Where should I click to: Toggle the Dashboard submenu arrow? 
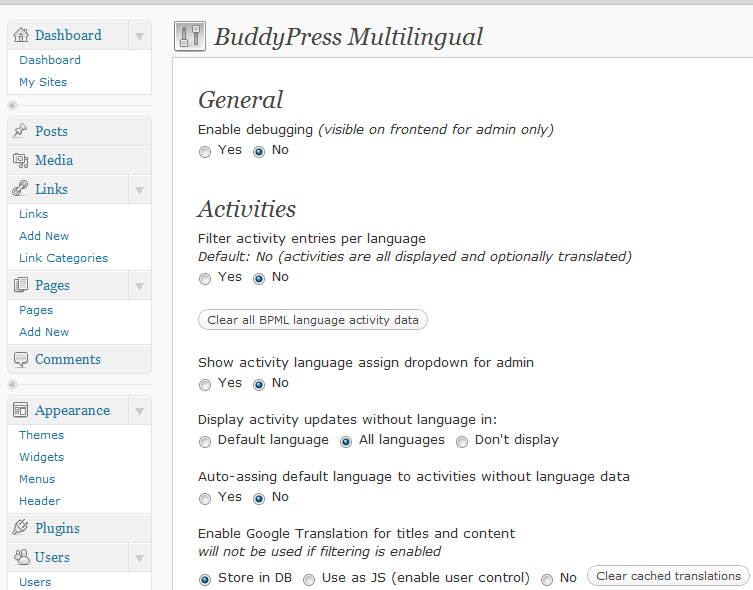tap(140, 36)
